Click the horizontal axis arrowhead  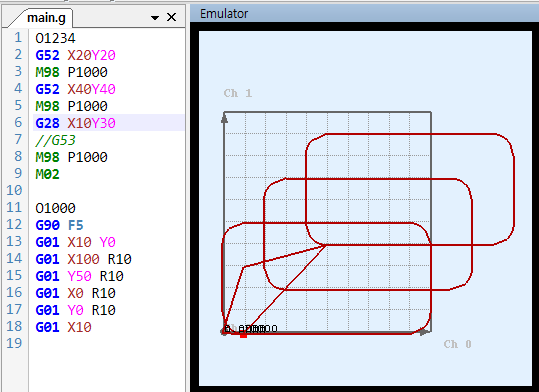[x=425, y=332]
